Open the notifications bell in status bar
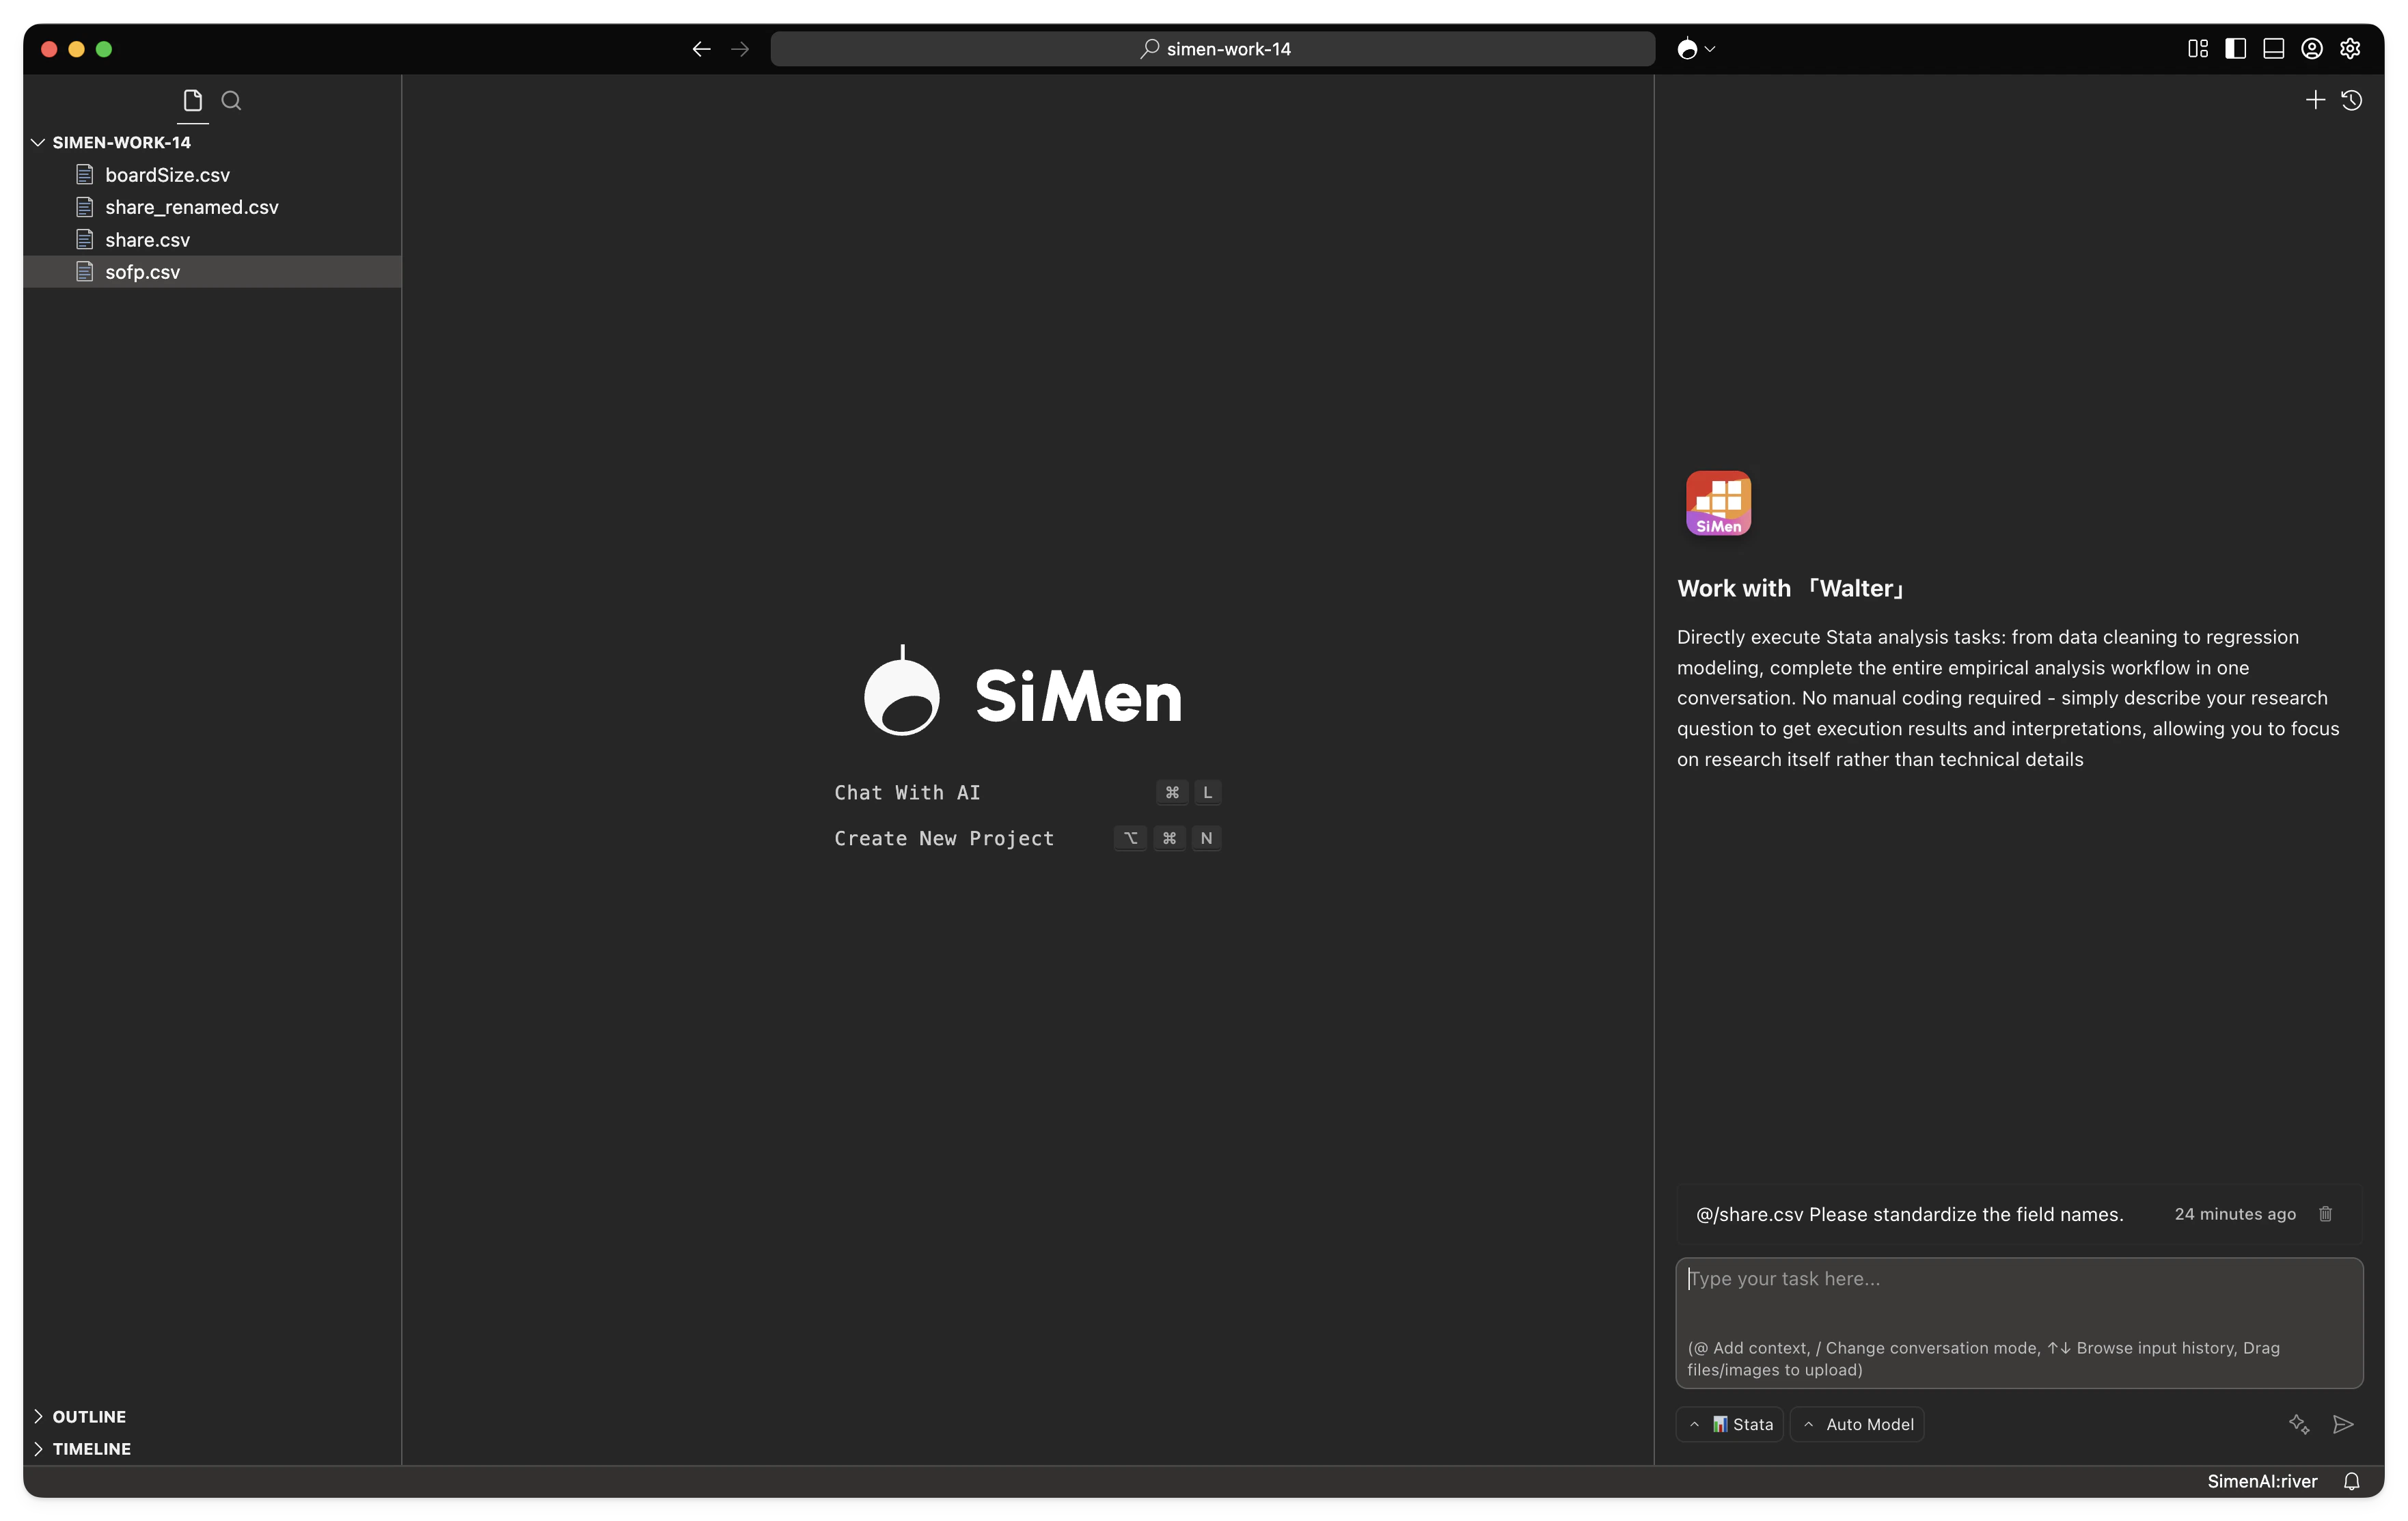2408x1521 pixels. coord(2351,1482)
